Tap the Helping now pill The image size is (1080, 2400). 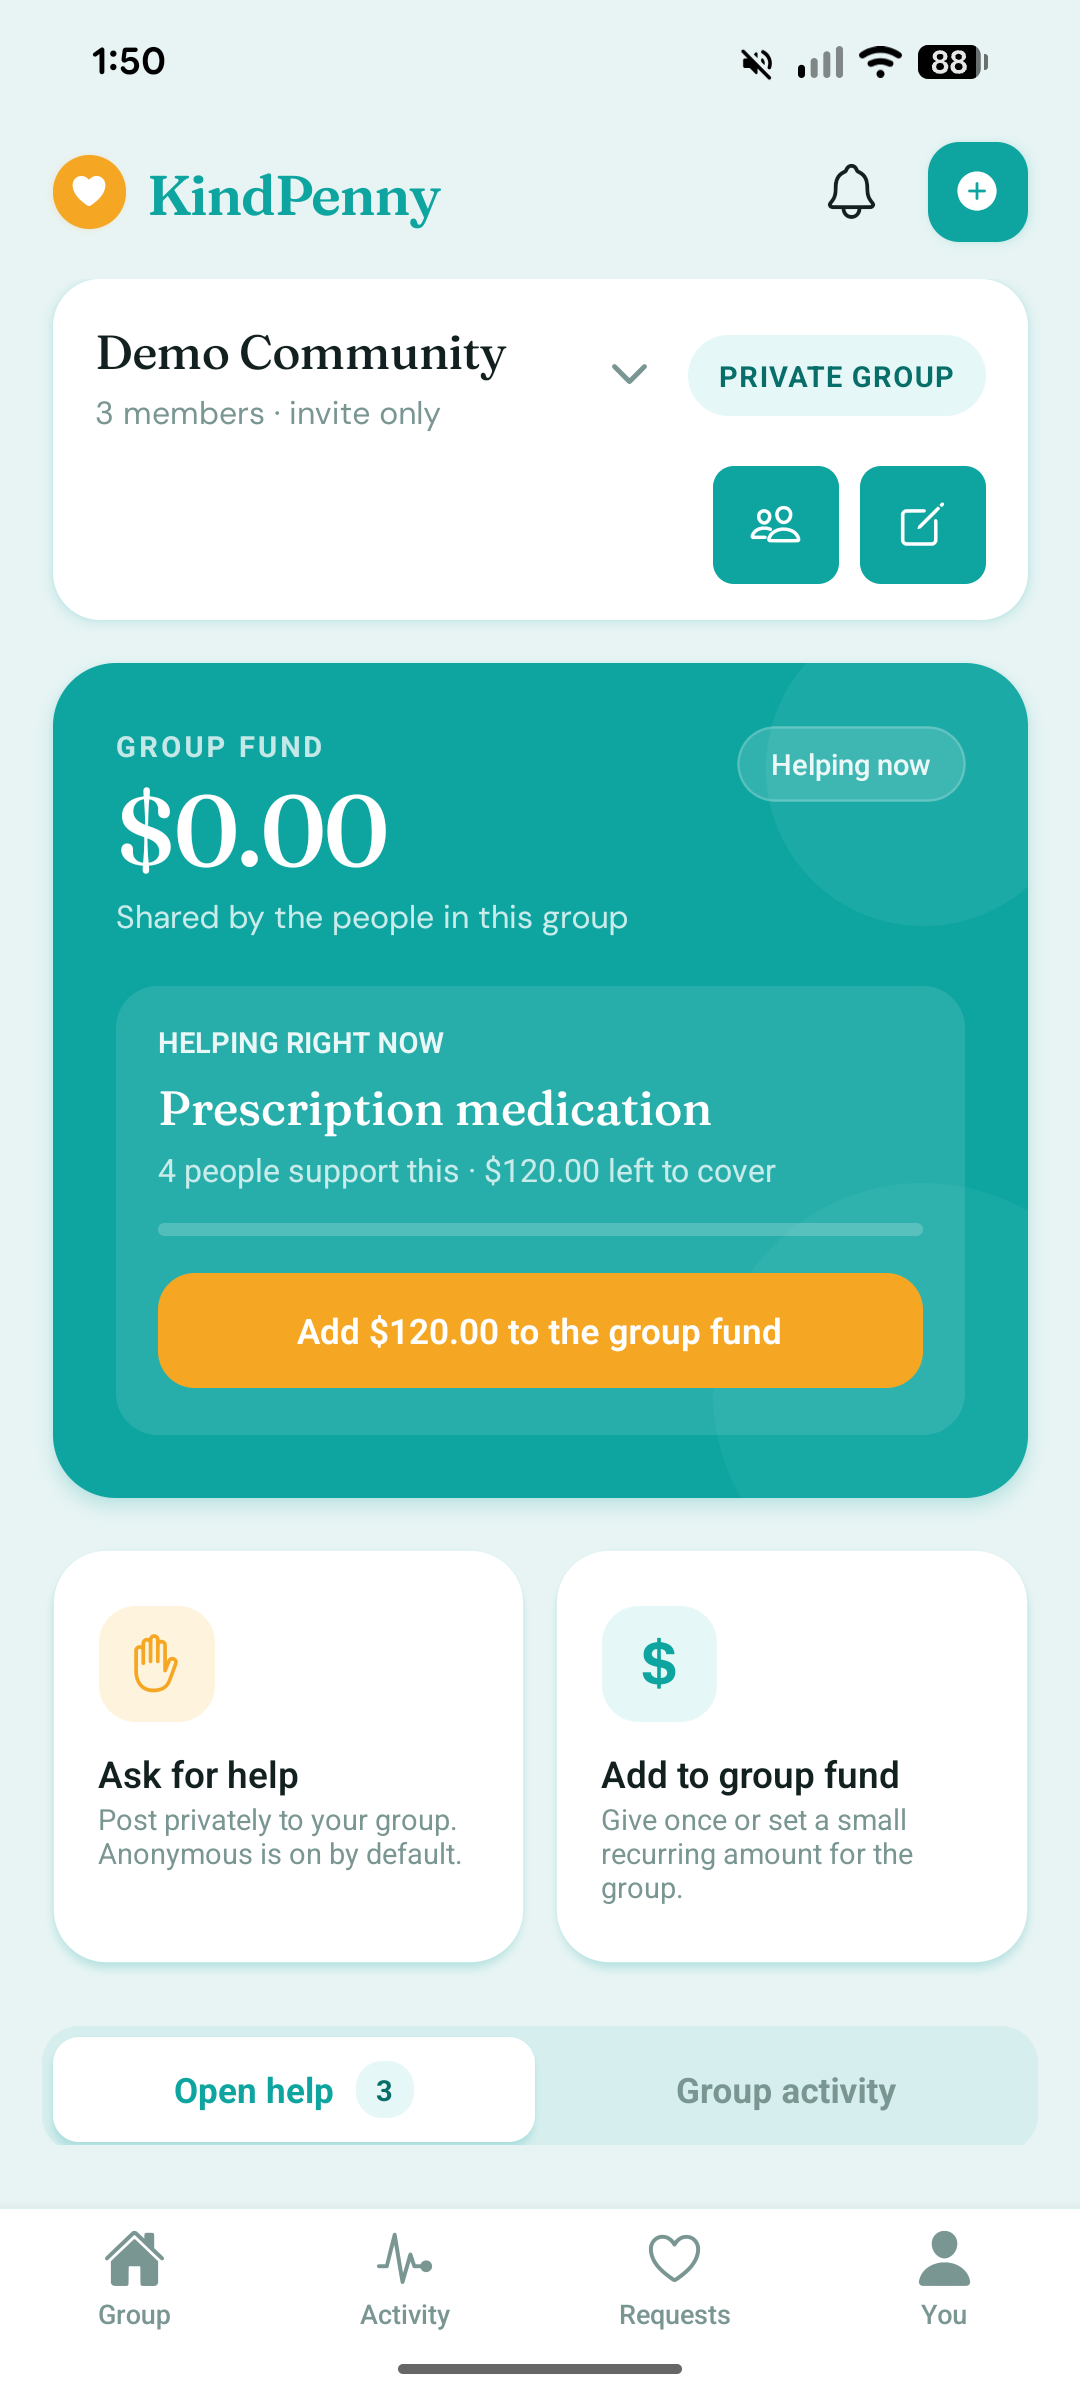(851, 765)
